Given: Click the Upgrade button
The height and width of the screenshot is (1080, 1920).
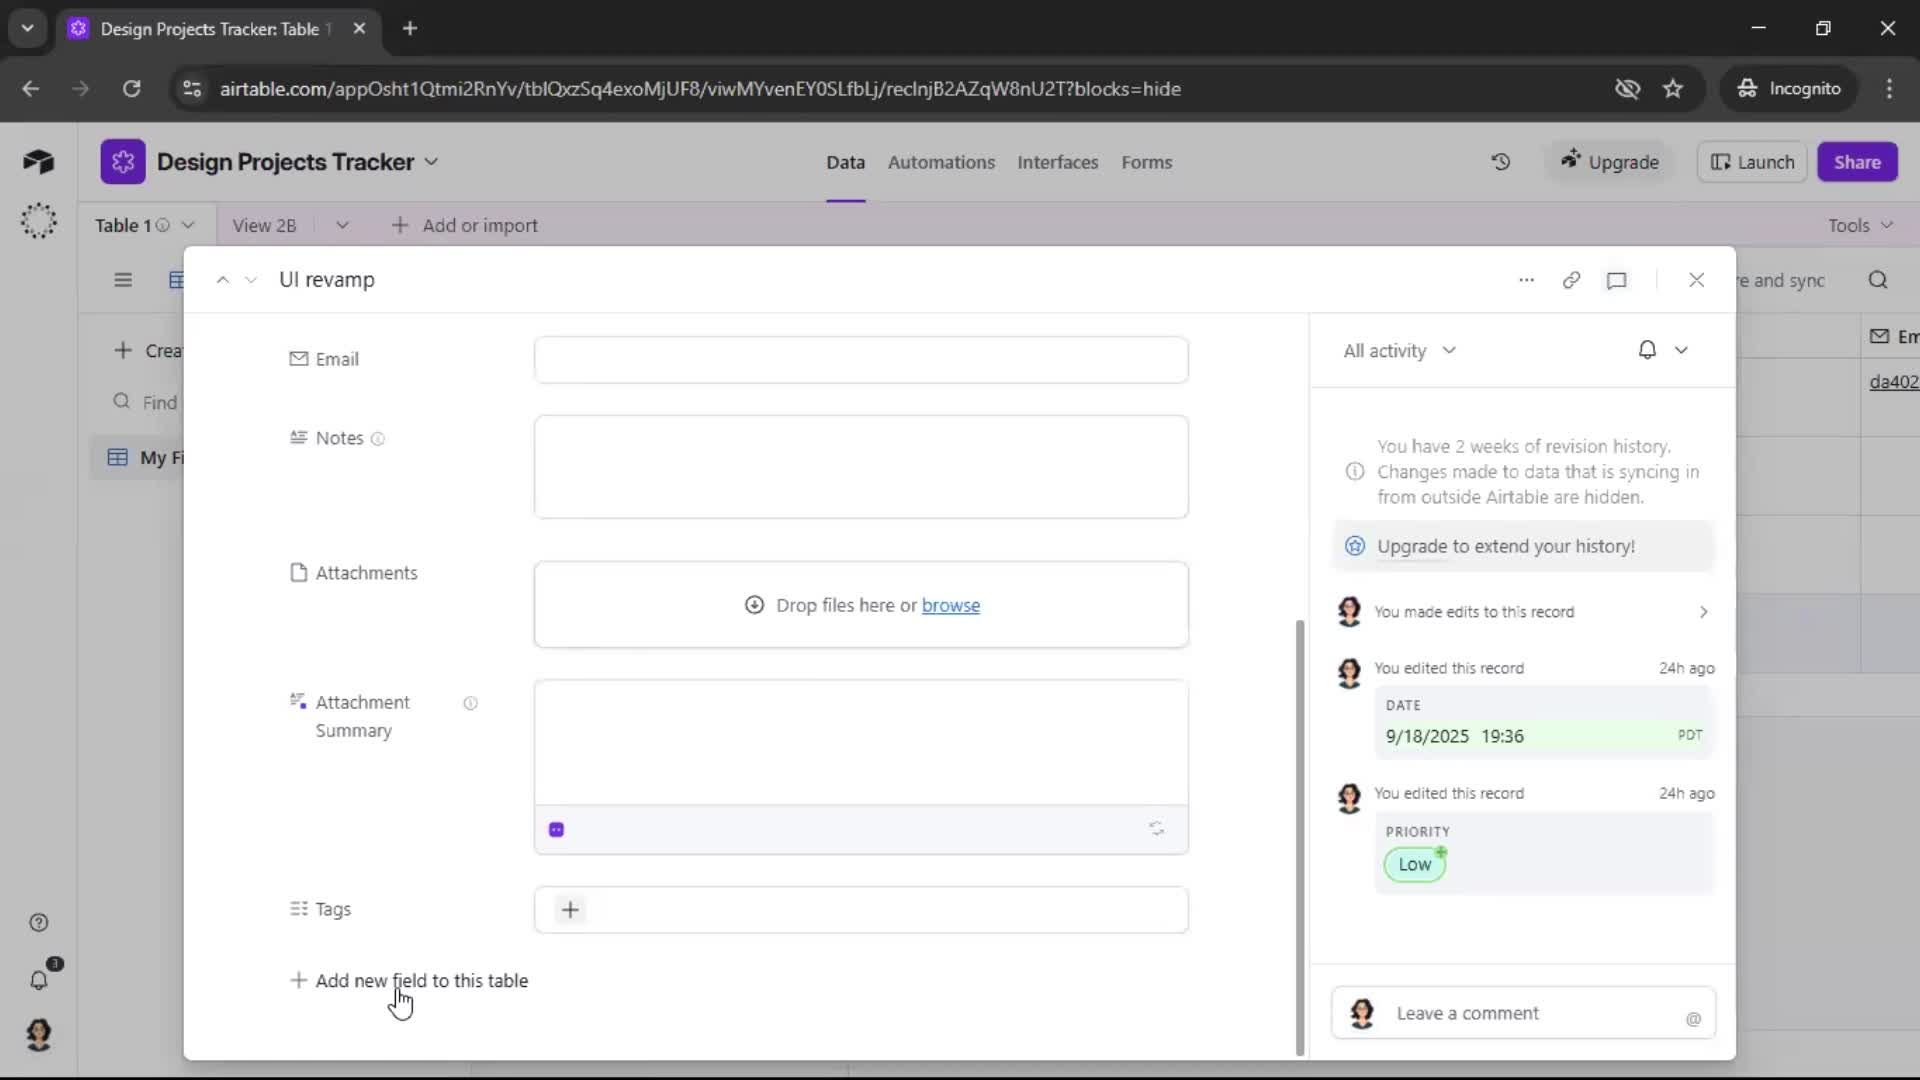Looking at the screenshot, I should pos(1610,162).
